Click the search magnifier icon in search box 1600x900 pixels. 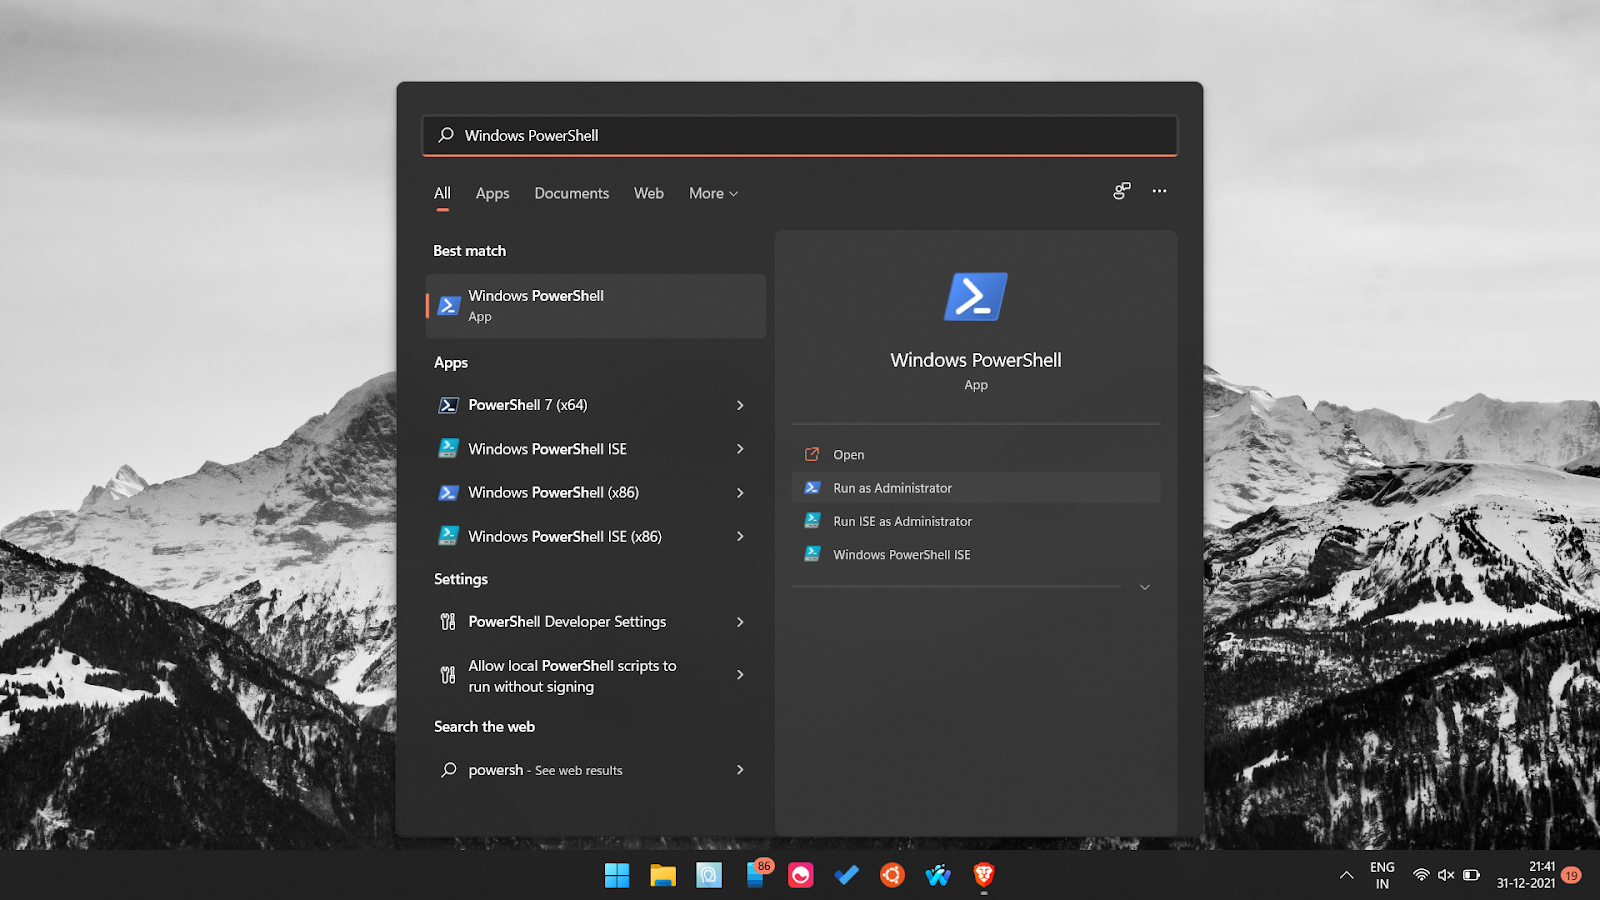[x=446, y=135]
